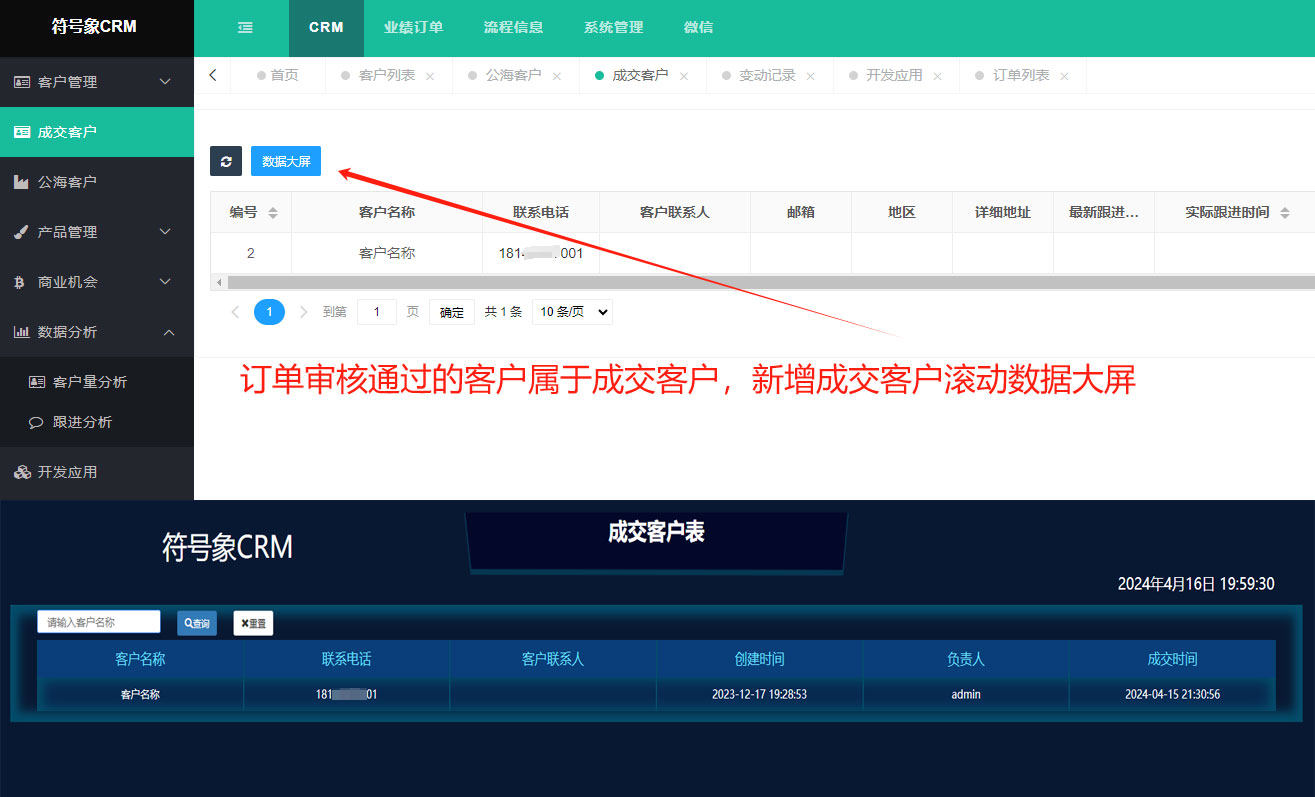Collapse the 数据分析 menu
This screenshot has height=797, width=1315.
pos(168,332)
